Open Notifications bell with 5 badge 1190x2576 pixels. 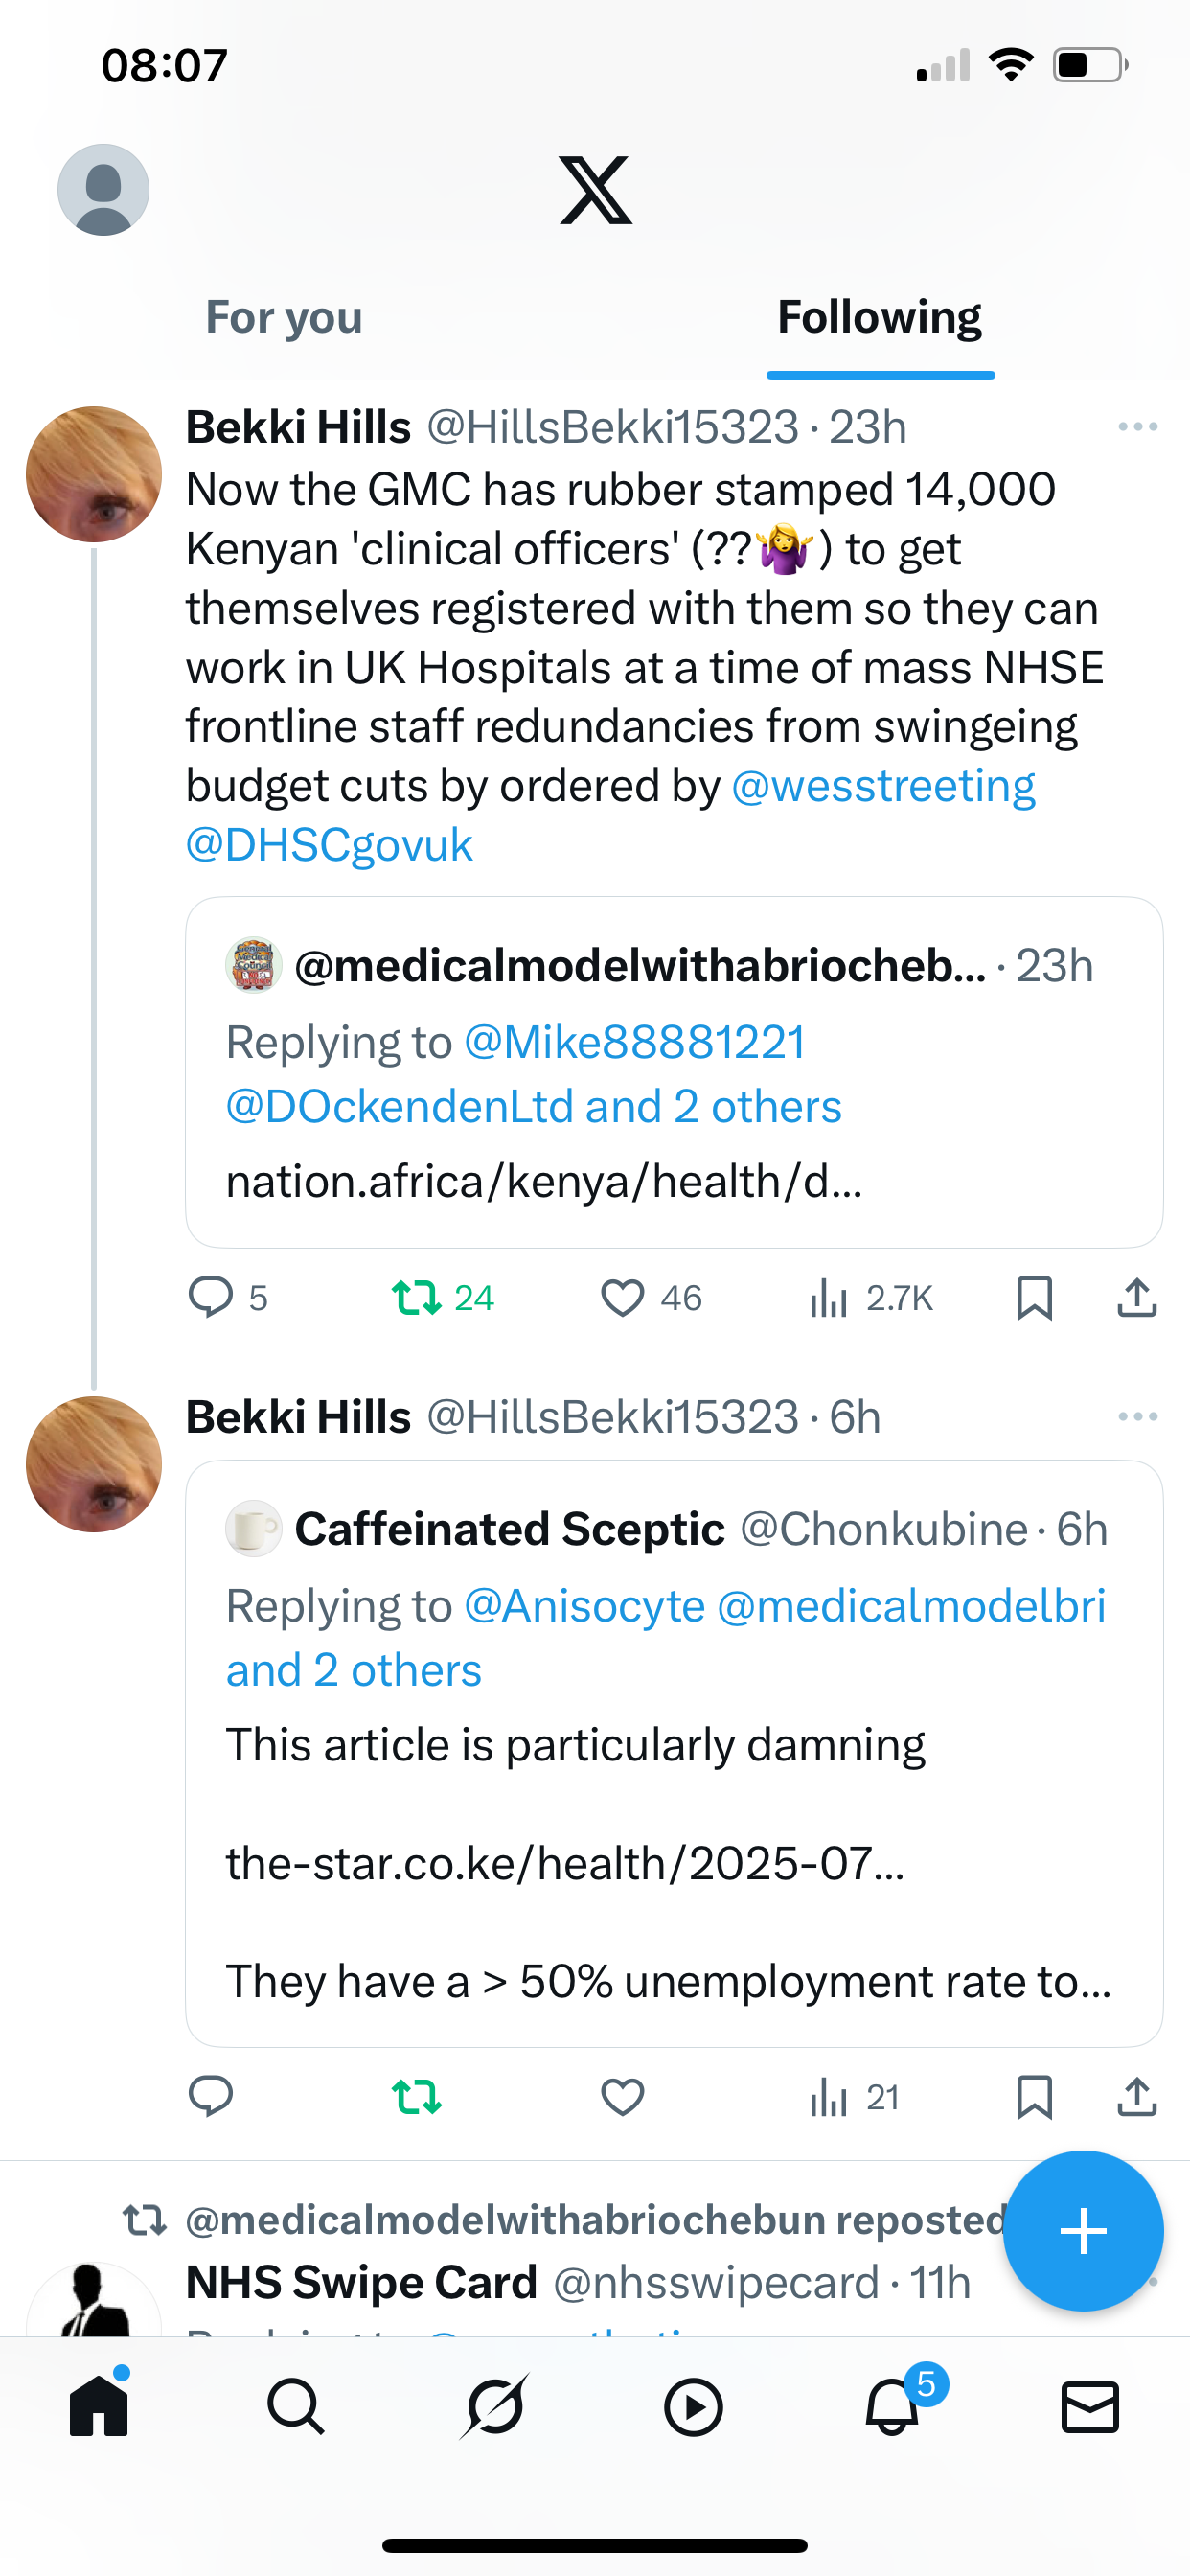click(x=893, y=2406)
